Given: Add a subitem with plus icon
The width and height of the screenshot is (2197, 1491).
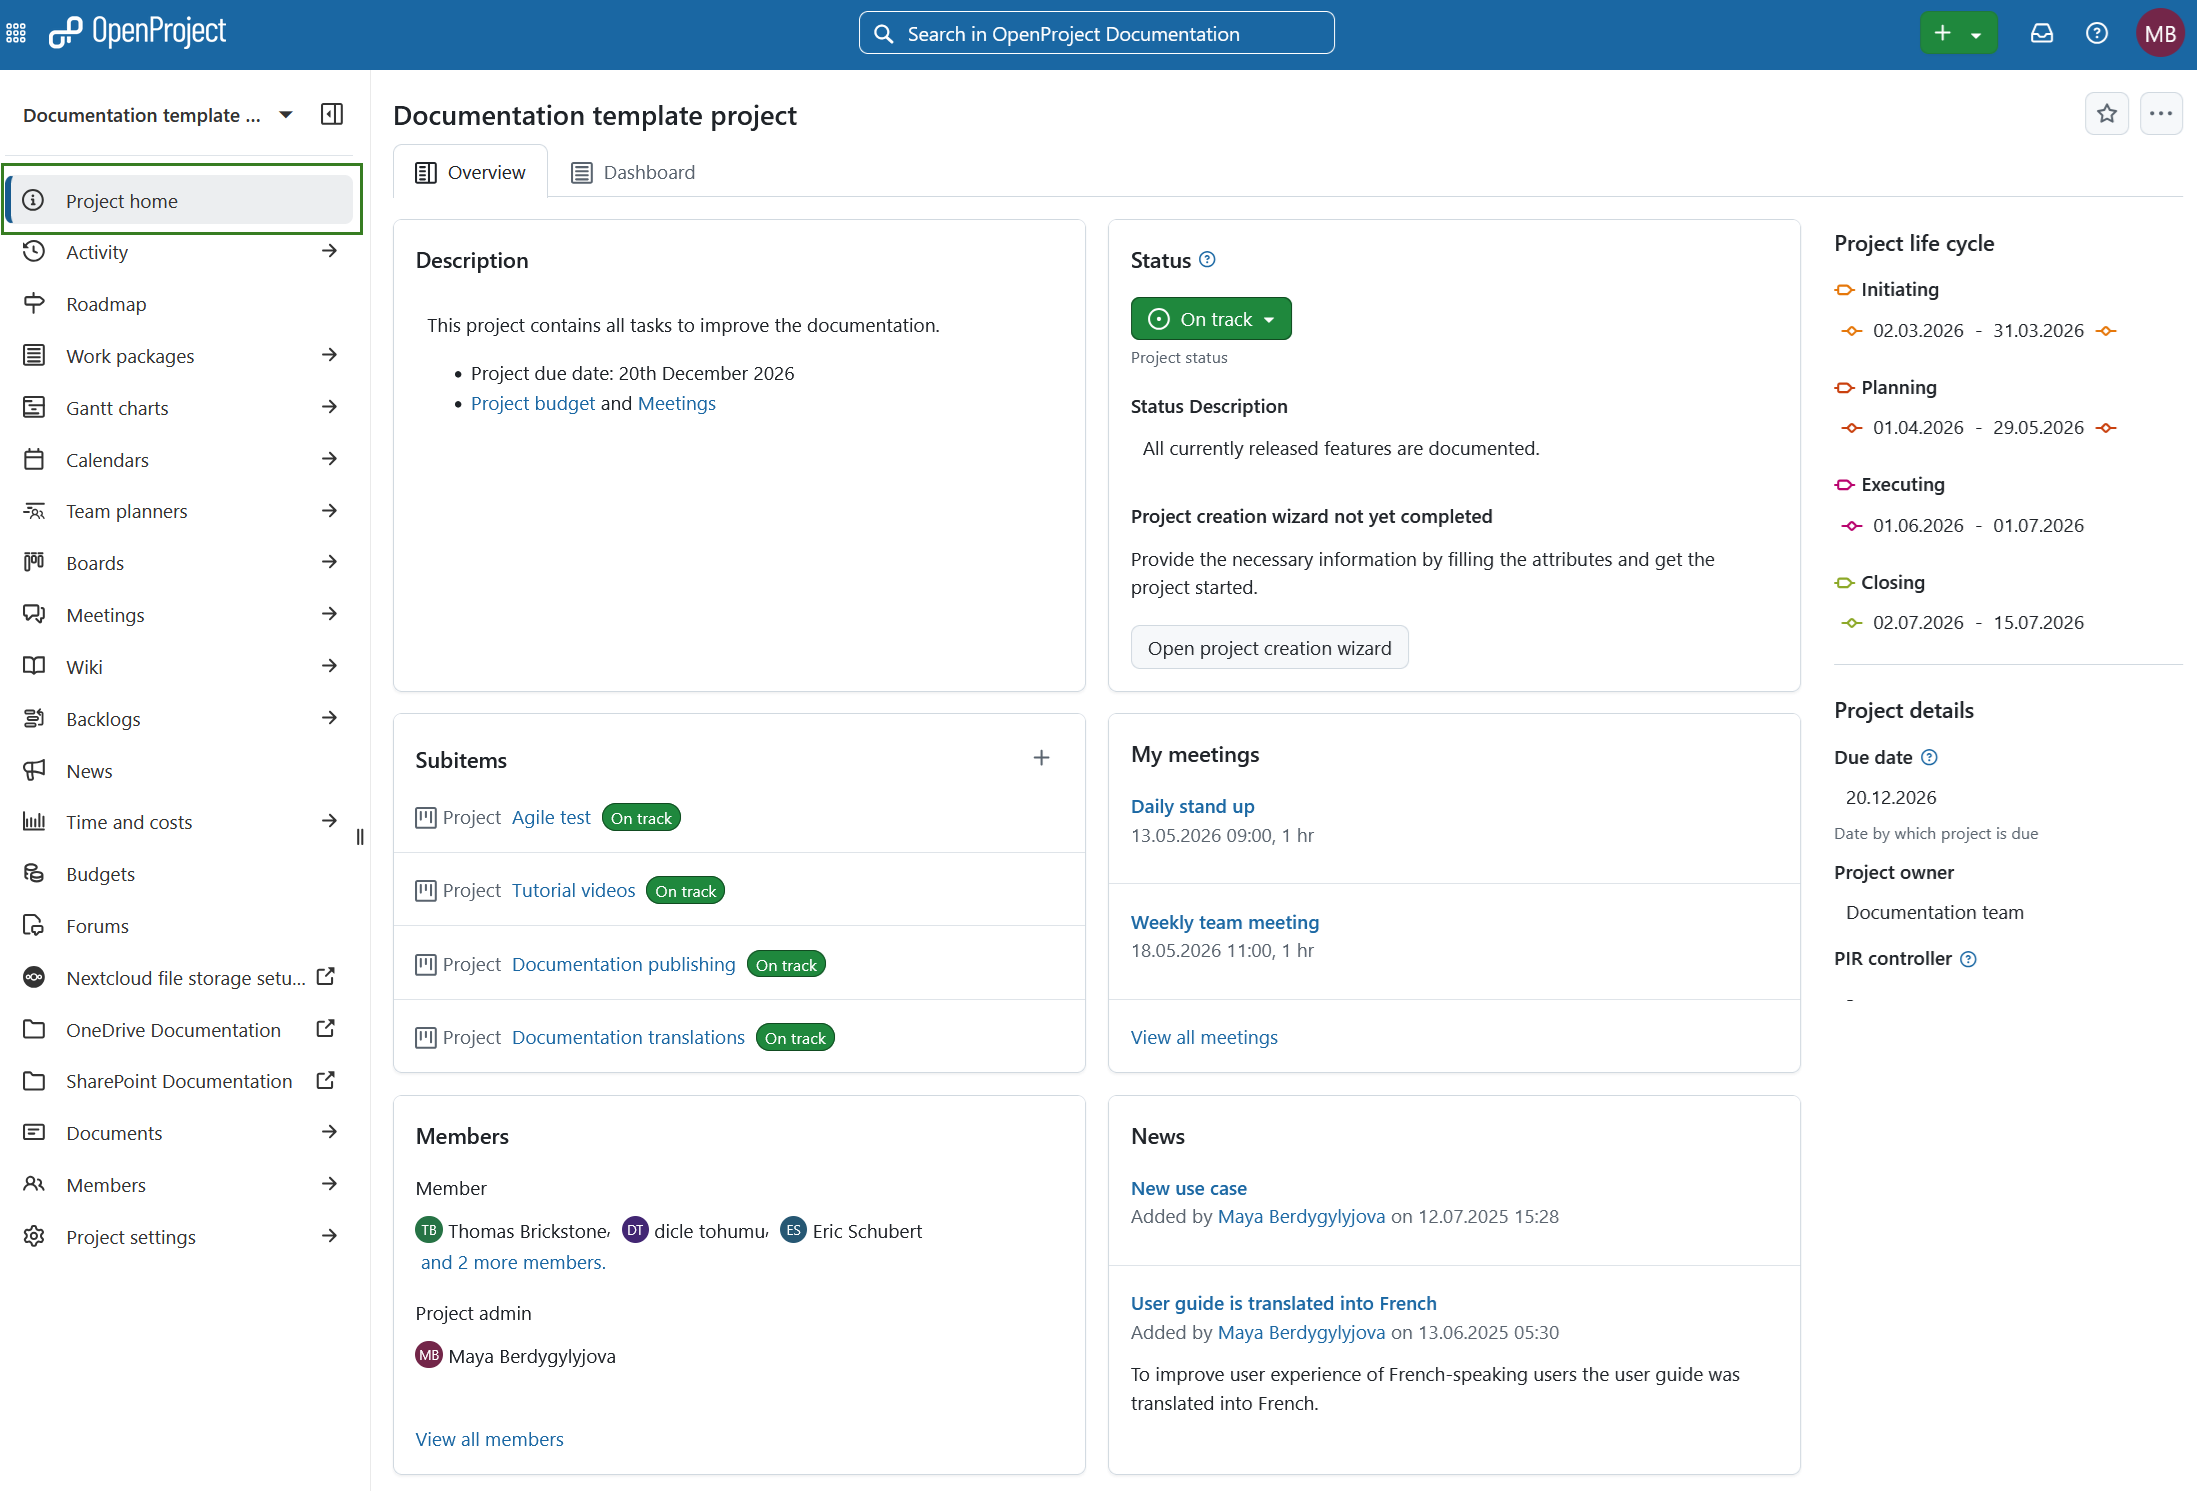Looking at the screenshot, I should [x=1041, y=758].
